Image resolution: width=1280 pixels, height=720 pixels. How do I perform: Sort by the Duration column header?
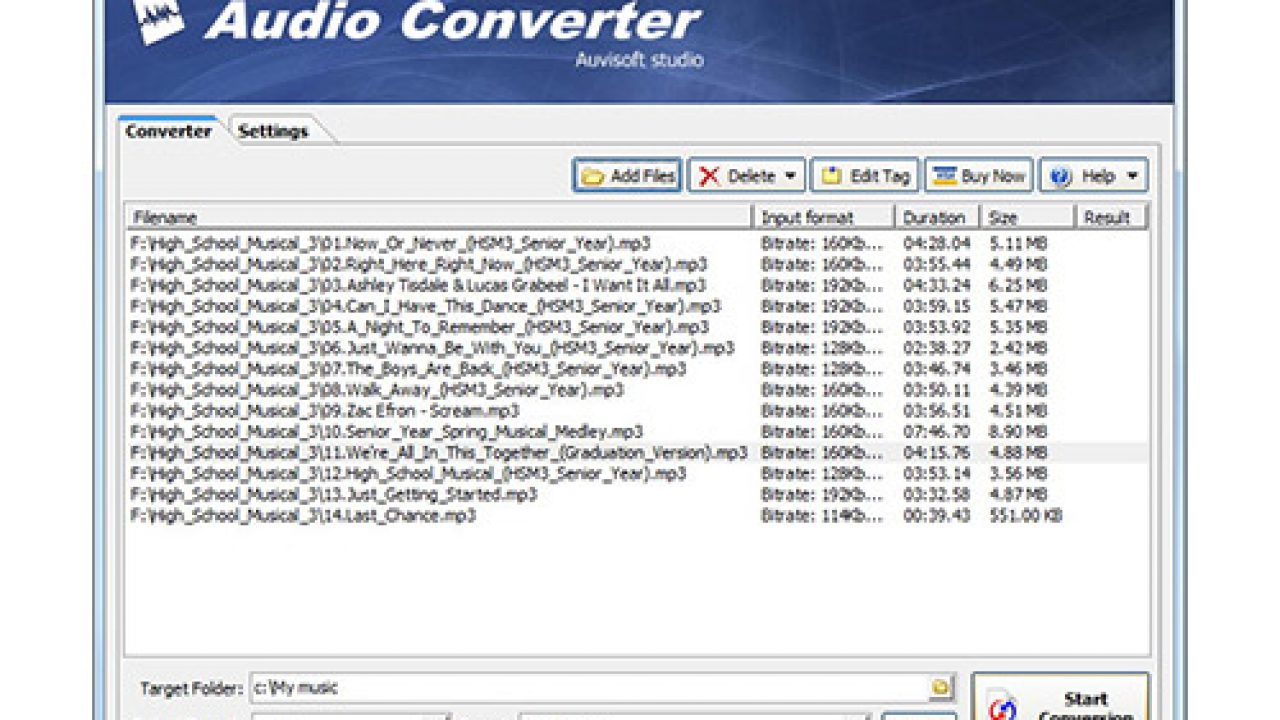933,217
